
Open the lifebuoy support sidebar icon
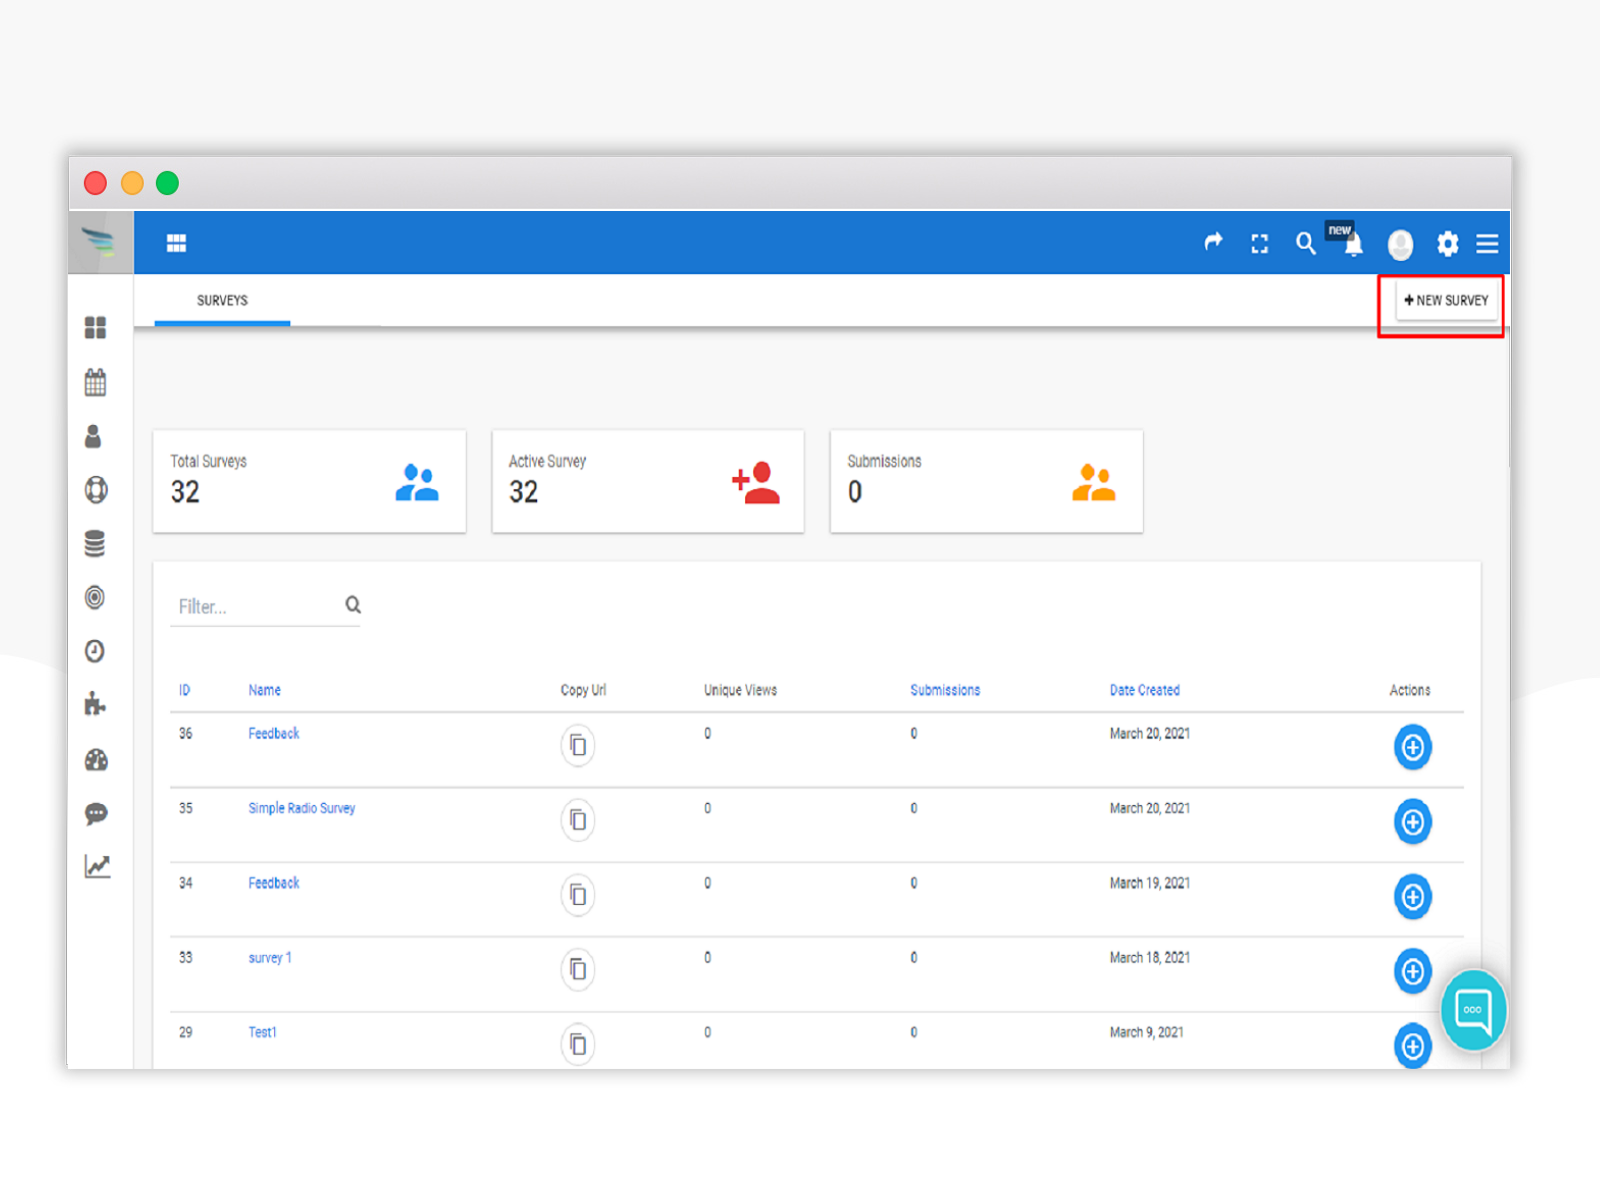pyautogui.click(x=95, y=490)
